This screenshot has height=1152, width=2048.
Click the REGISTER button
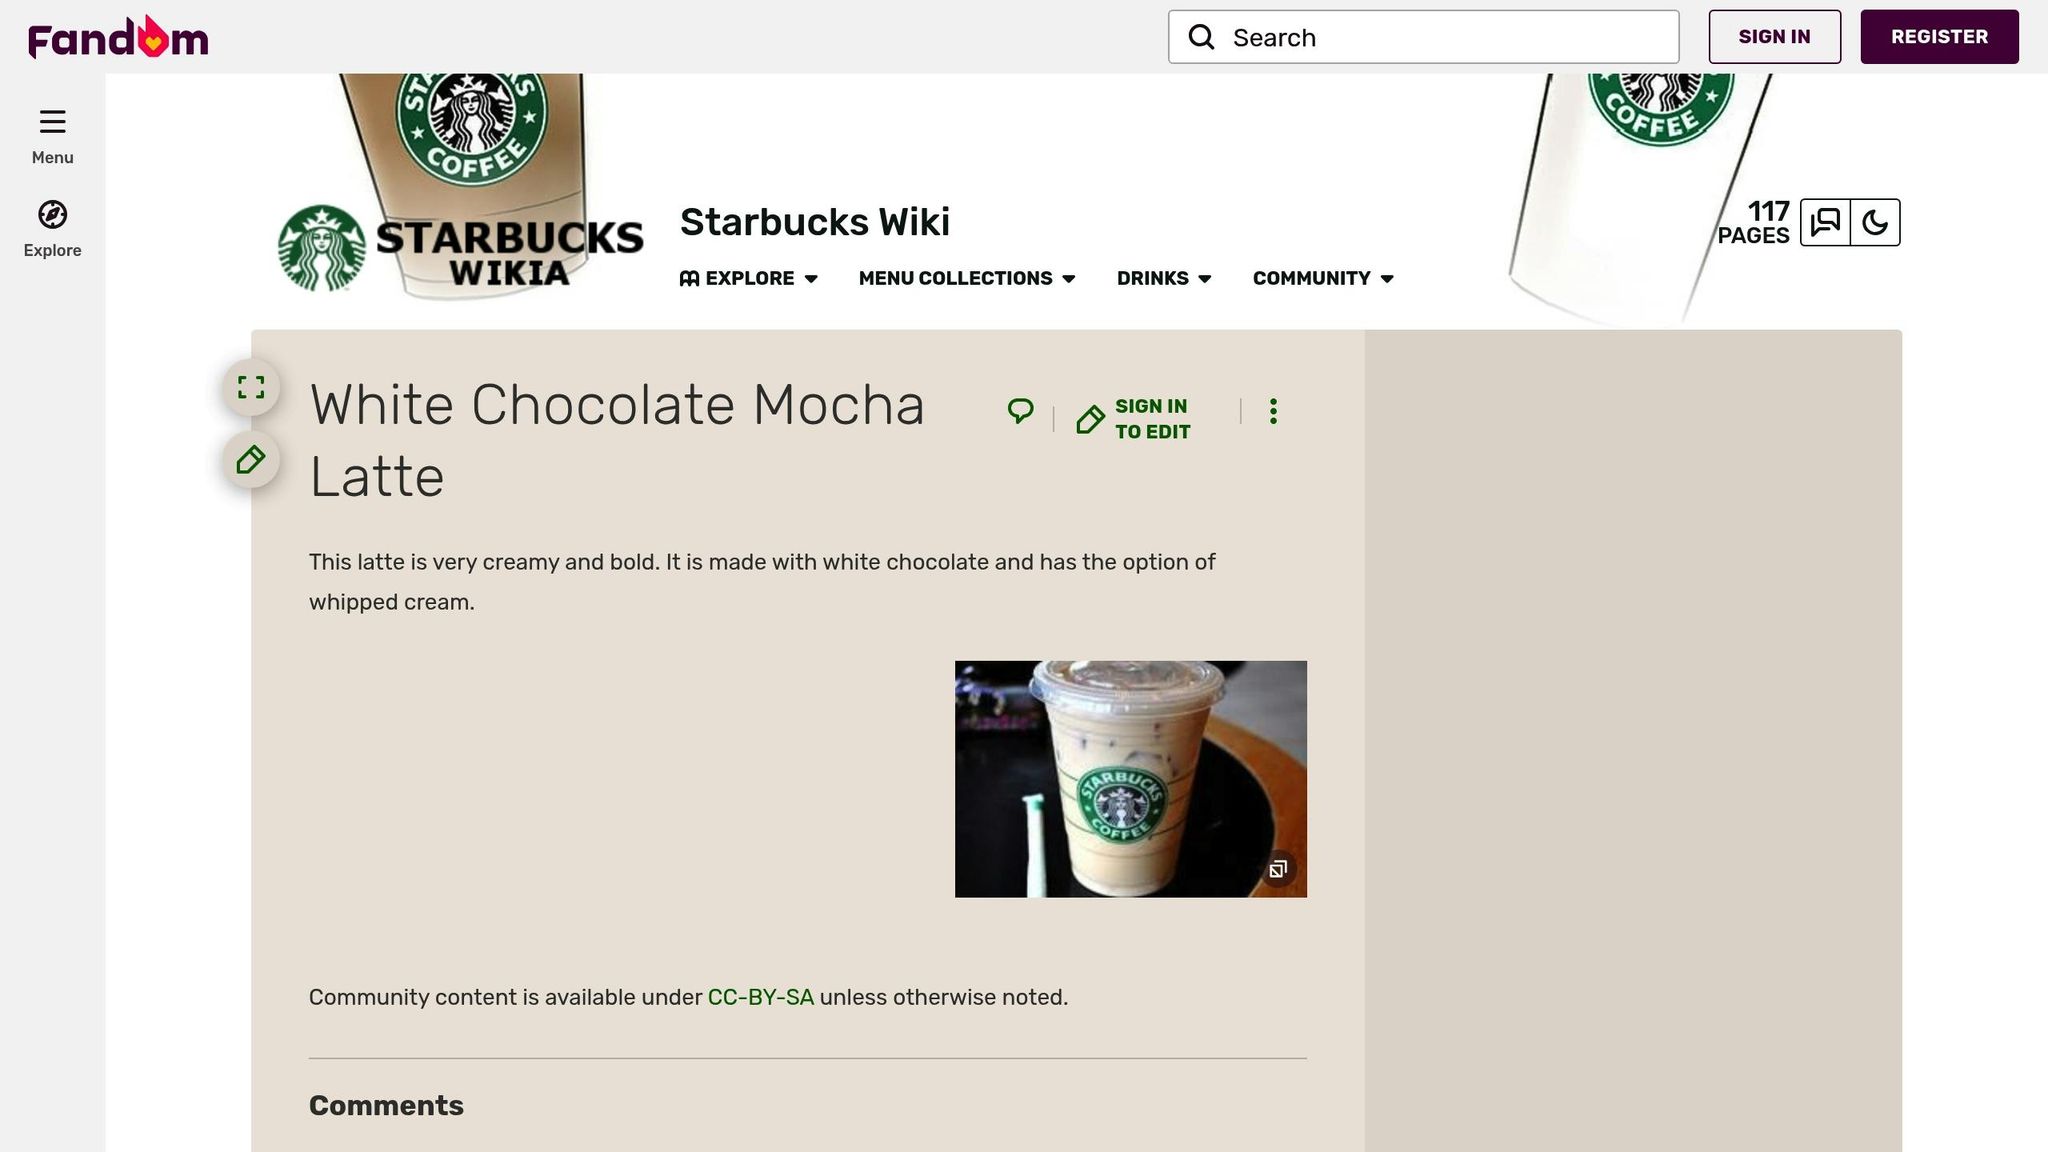1939,36
